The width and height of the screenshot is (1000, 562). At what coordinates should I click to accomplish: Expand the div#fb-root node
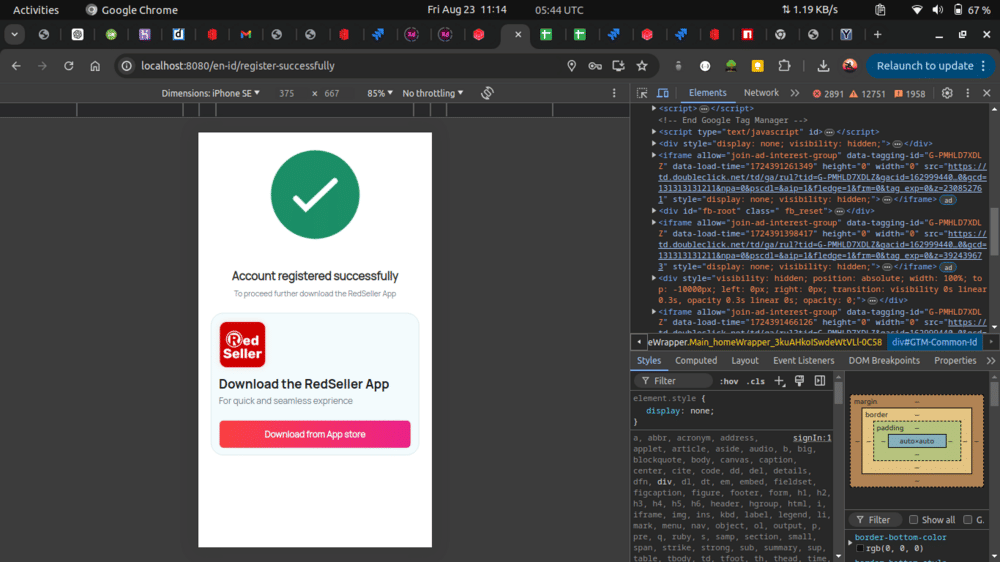(654, 211)
